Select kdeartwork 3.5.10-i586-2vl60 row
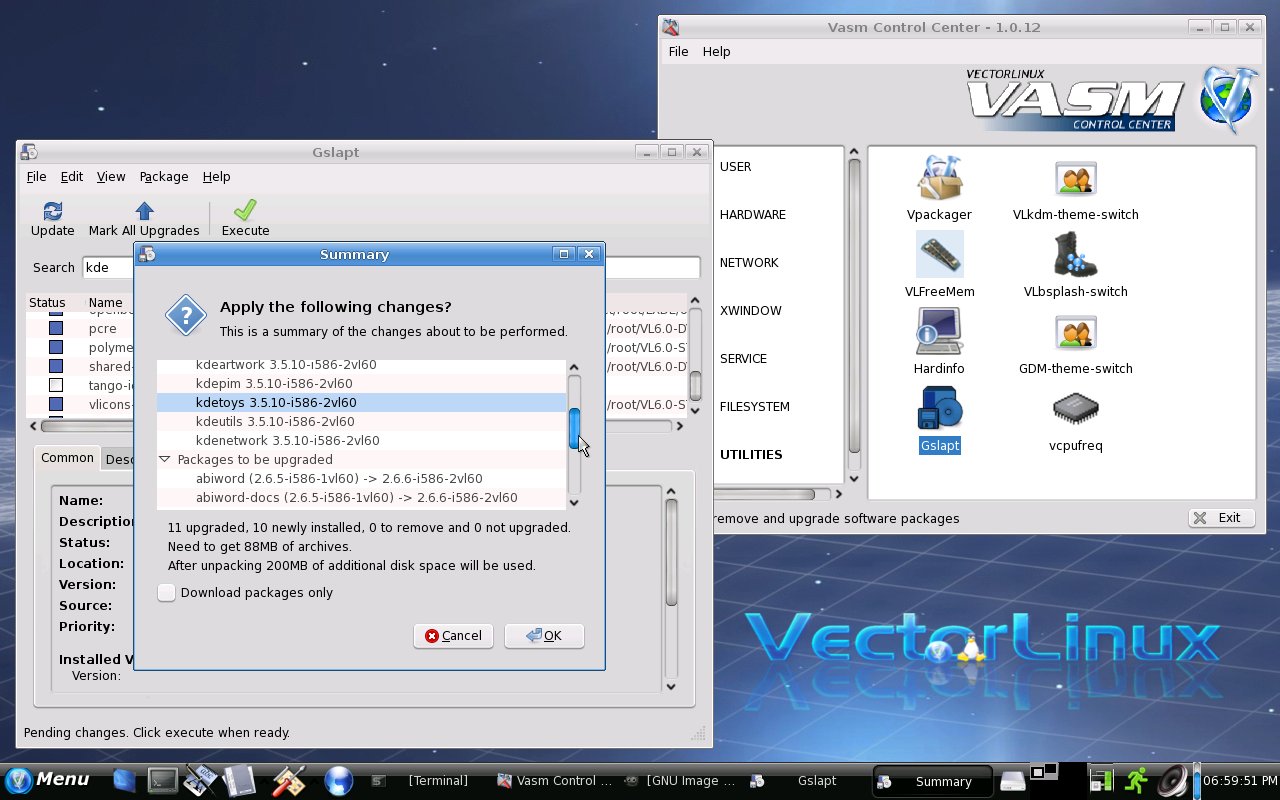1280x800 pixels. 361,365
